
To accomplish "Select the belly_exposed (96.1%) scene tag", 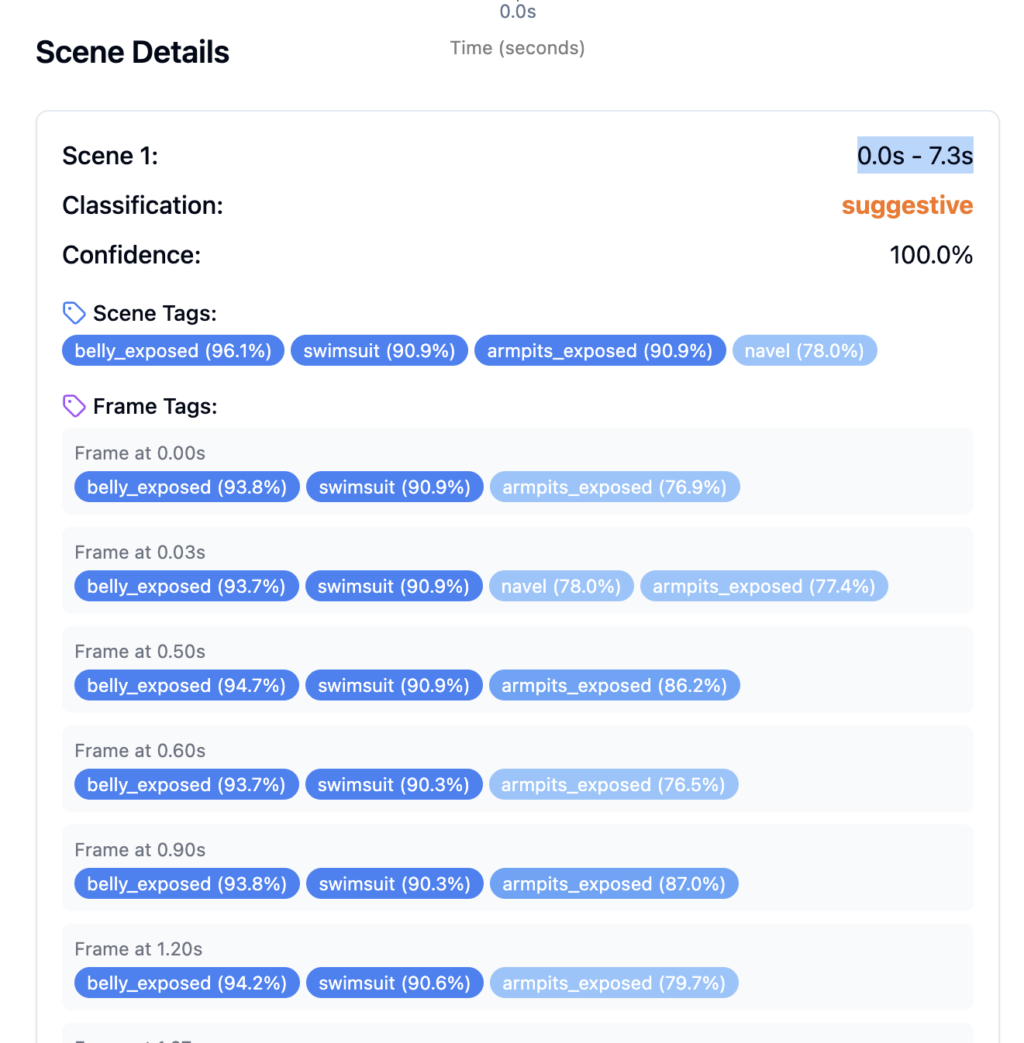I will pos(172,350).
